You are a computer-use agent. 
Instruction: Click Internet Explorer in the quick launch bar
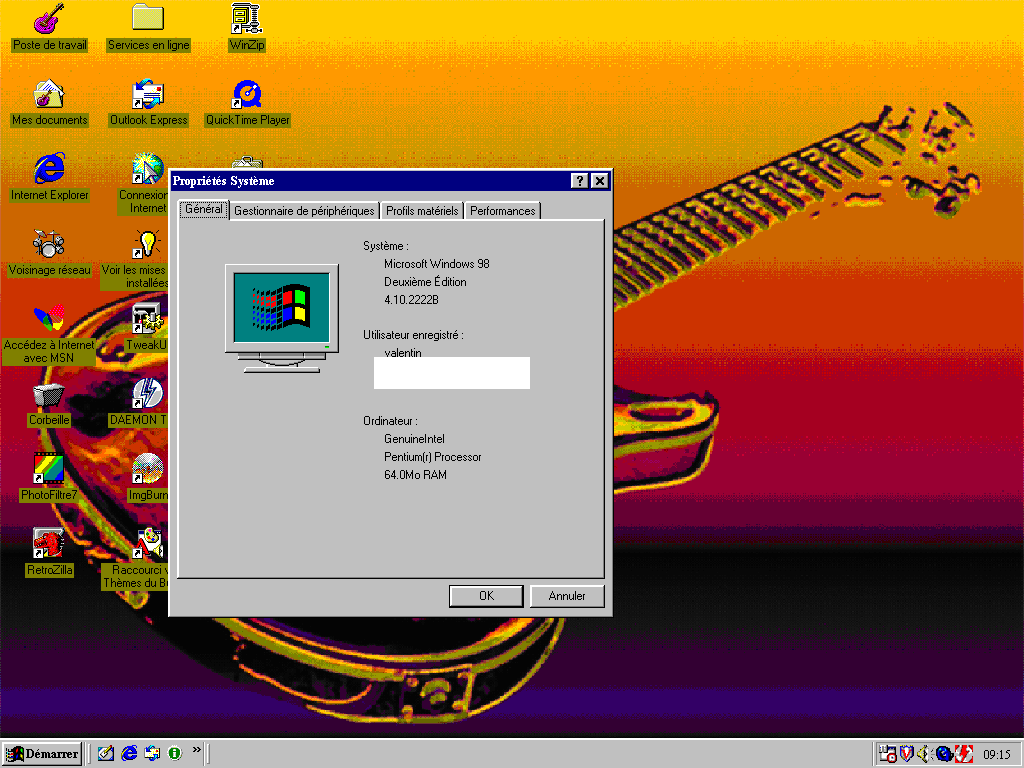(129, 753)
